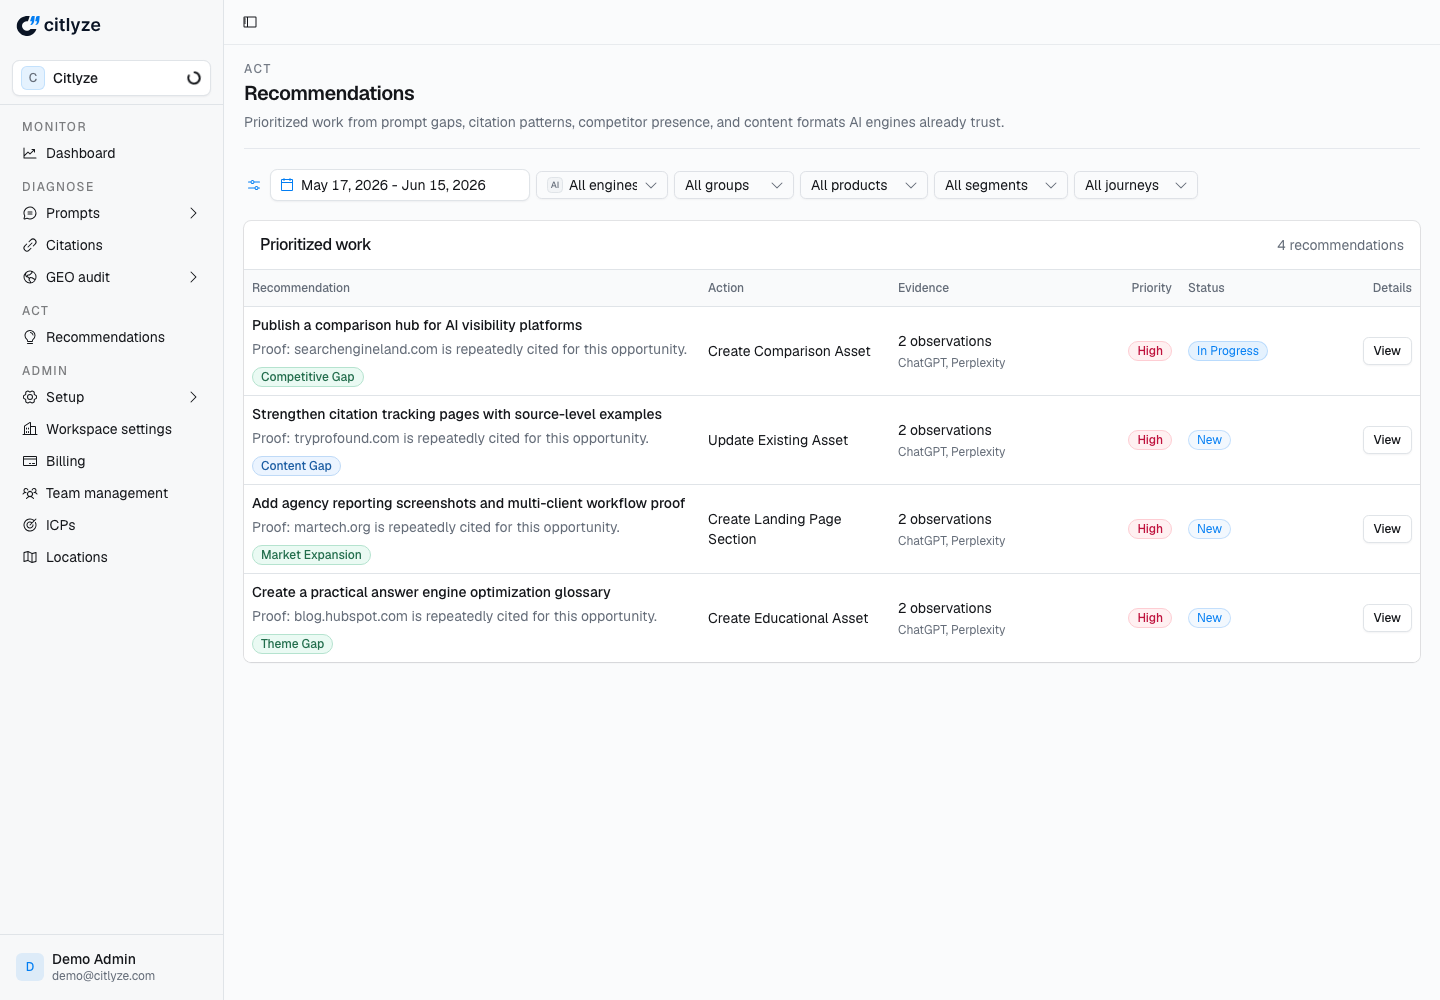Click the Priority column header
Image resolution: width=1440 pixels, height=1000 pixels.
tap(1151, 288)
